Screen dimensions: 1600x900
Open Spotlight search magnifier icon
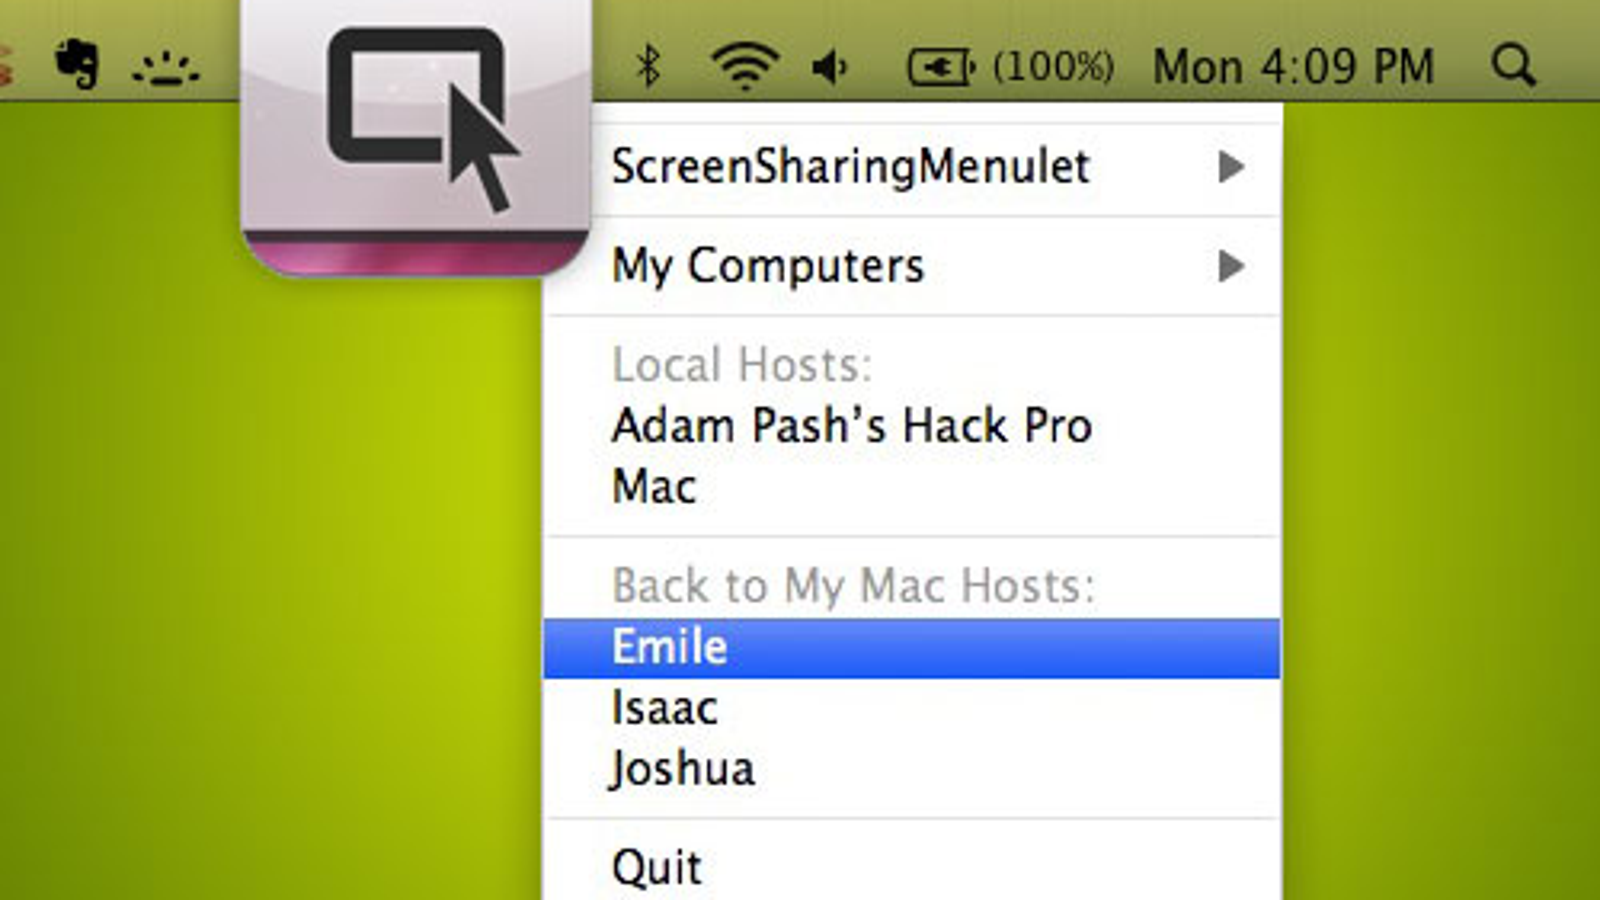[1513, 66]
